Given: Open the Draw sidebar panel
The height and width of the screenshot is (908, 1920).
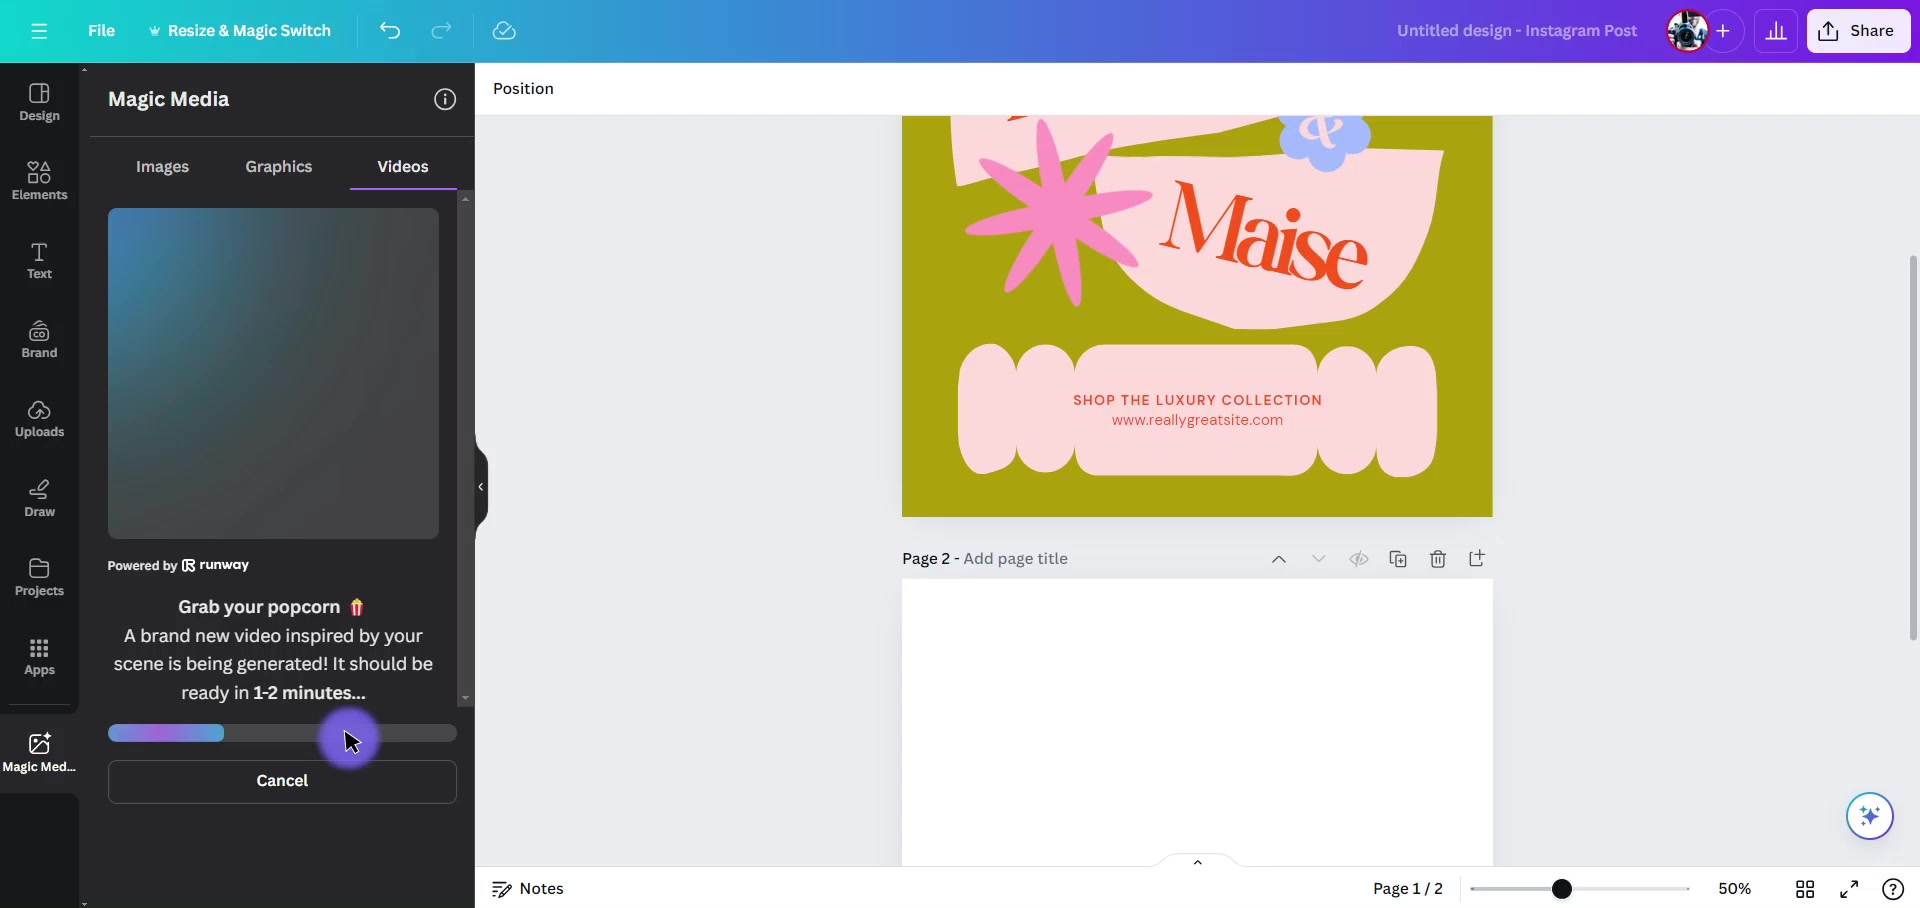Looking at the screenshot, I should pos(39,498).
